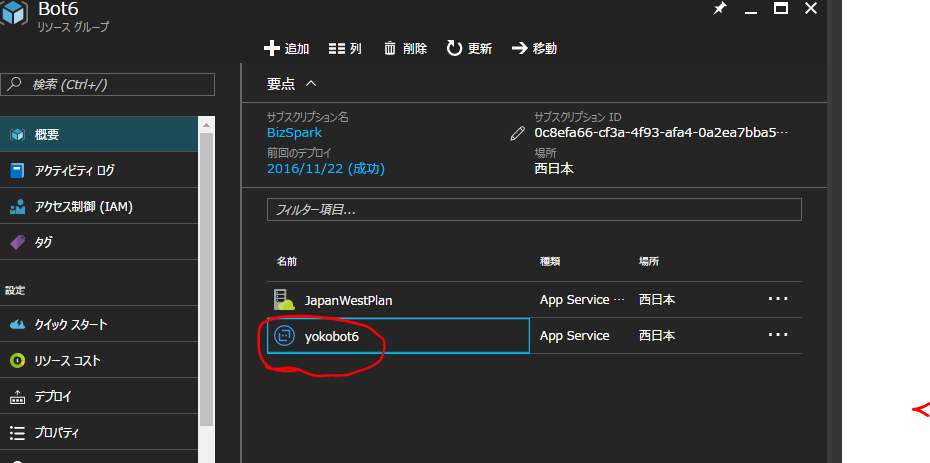Open アクティビティ ログ in the side menu
Image resolution: width=930 pixels, height=463 pixels.
[x=99, y=170]
